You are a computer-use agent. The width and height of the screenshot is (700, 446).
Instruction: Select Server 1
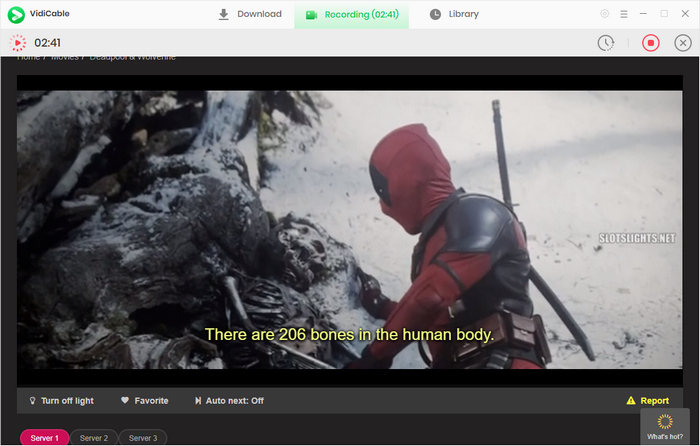point(44,438)
